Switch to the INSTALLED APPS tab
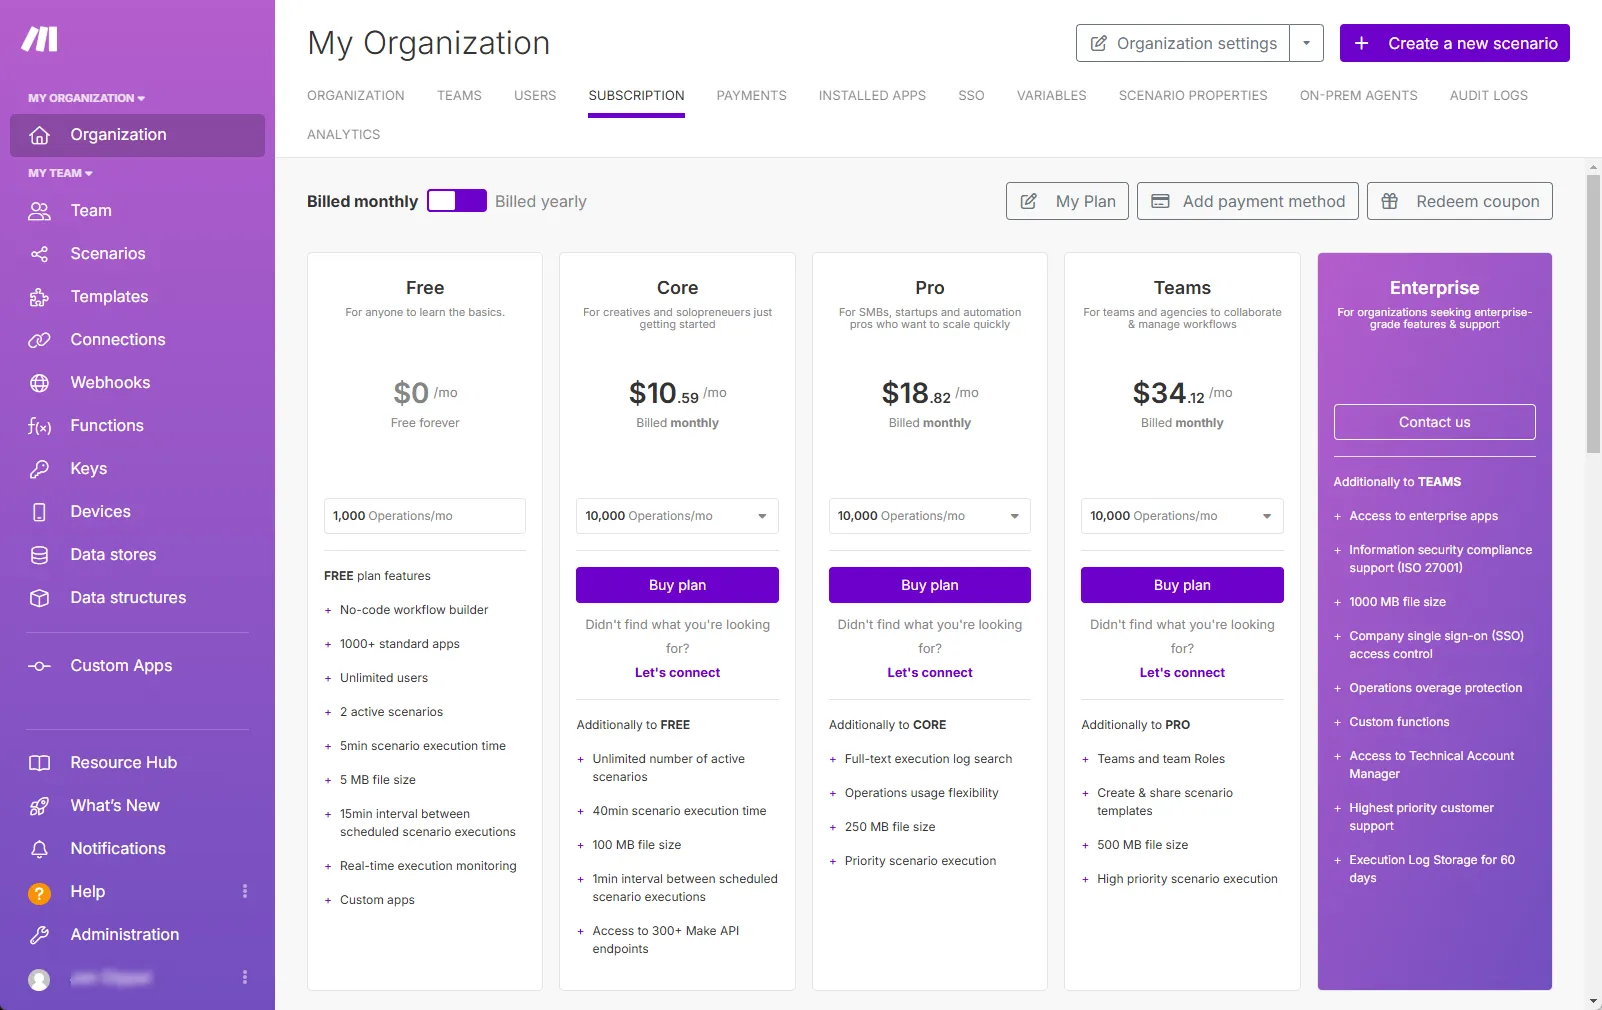Screen dimensions: 1602x1010 pyautogui.click(x=872, y=96)
